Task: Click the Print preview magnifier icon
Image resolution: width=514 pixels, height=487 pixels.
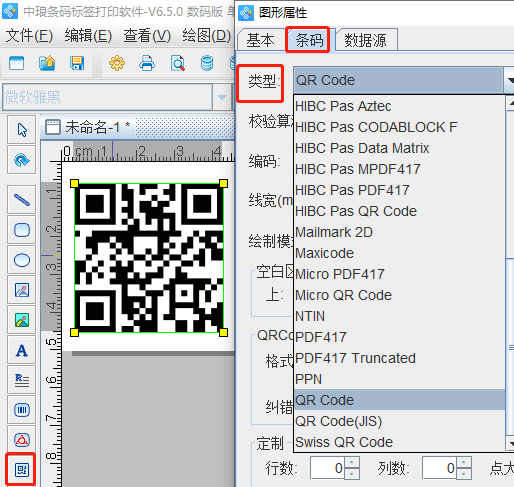Action: pos(178,63)
